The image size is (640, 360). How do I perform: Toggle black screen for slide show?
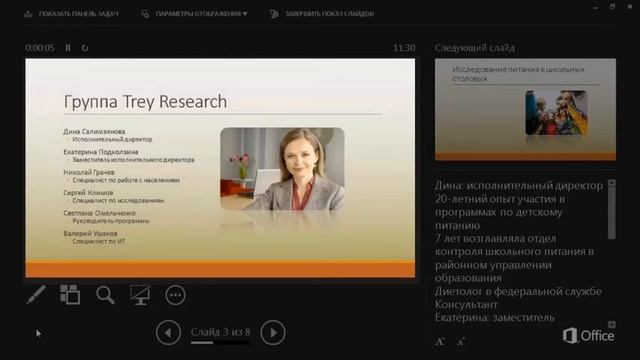point(140,295)
